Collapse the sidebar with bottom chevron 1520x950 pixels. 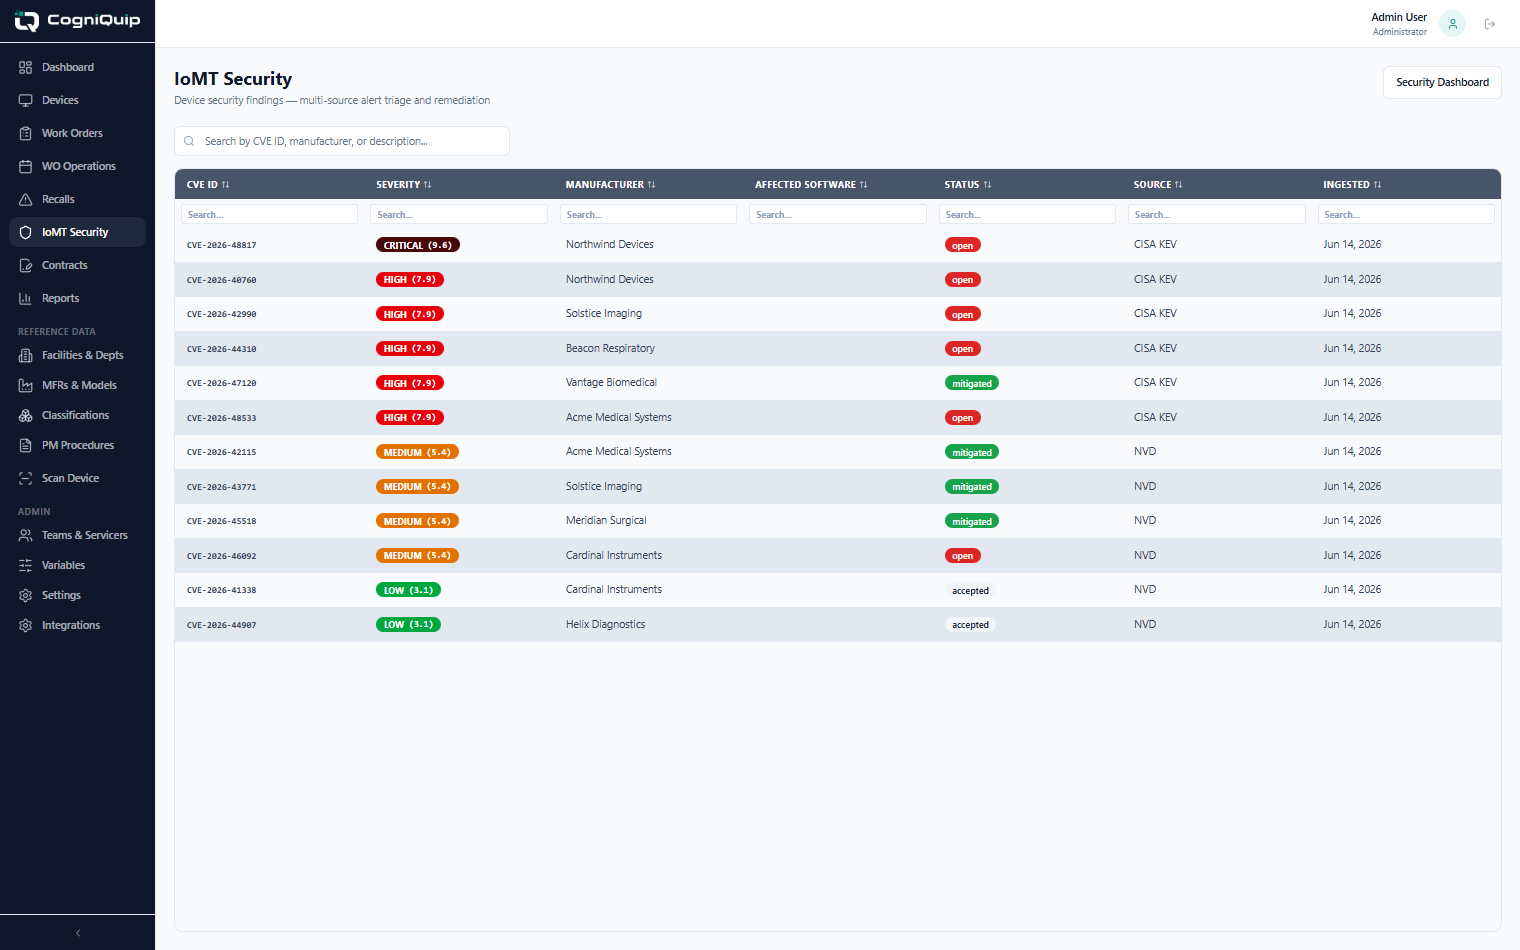click(x=78, y=933)
